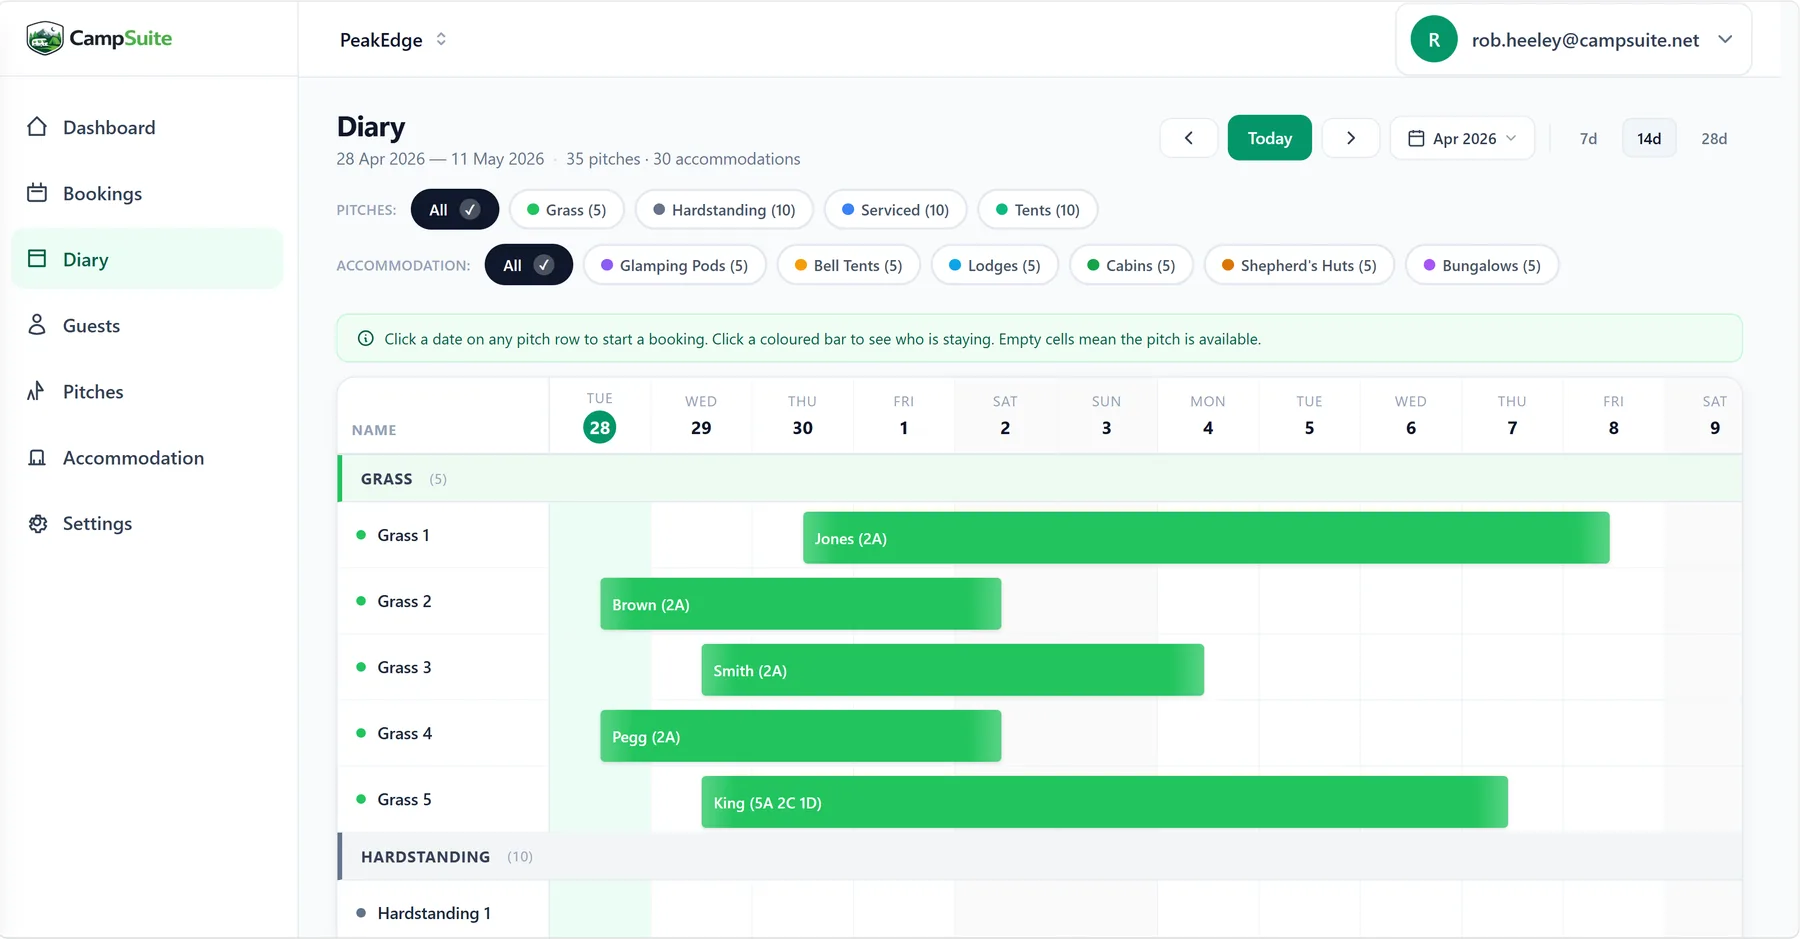Filter by Shepherd's Huts (5)
The height and width of the screenshot is (939, 1800).
[1299, 265]
